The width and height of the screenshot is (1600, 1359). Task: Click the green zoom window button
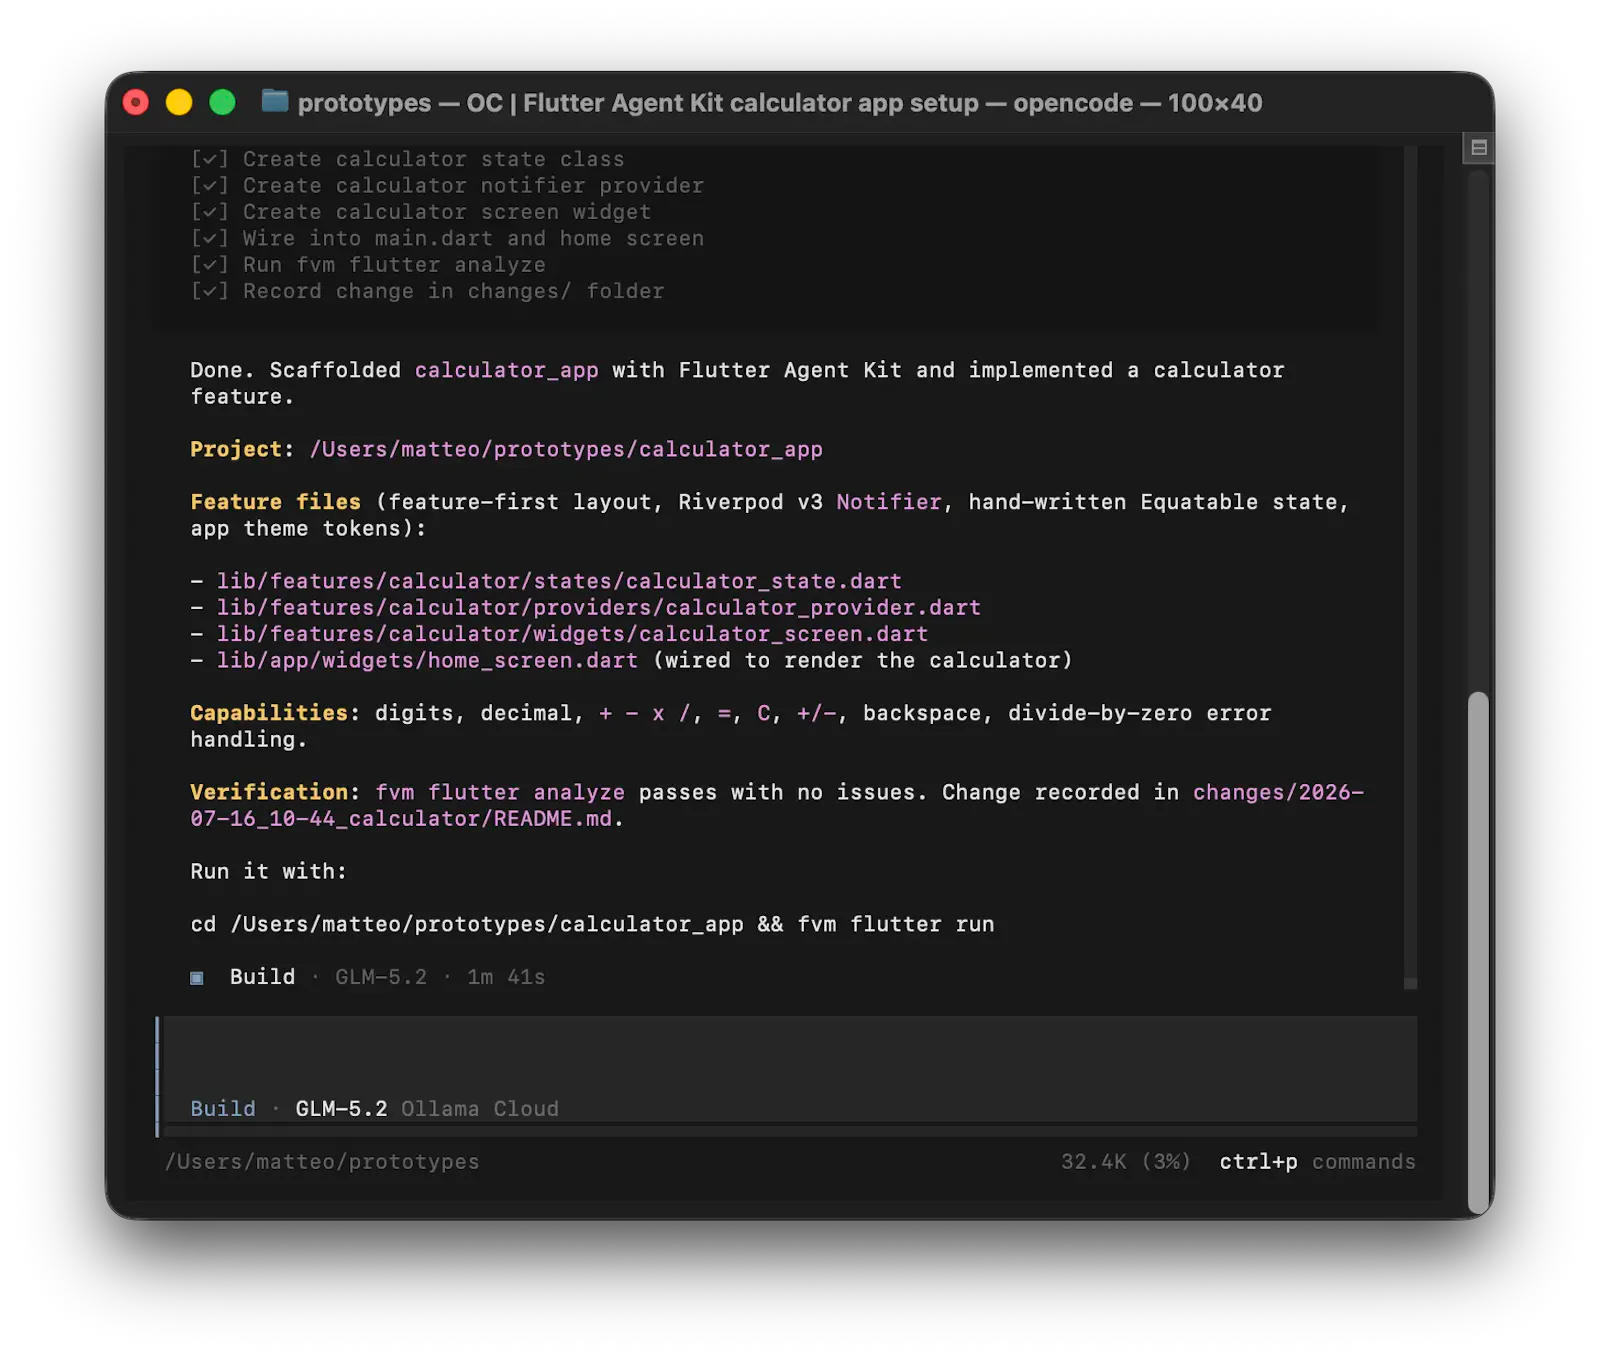coord(222,102)
